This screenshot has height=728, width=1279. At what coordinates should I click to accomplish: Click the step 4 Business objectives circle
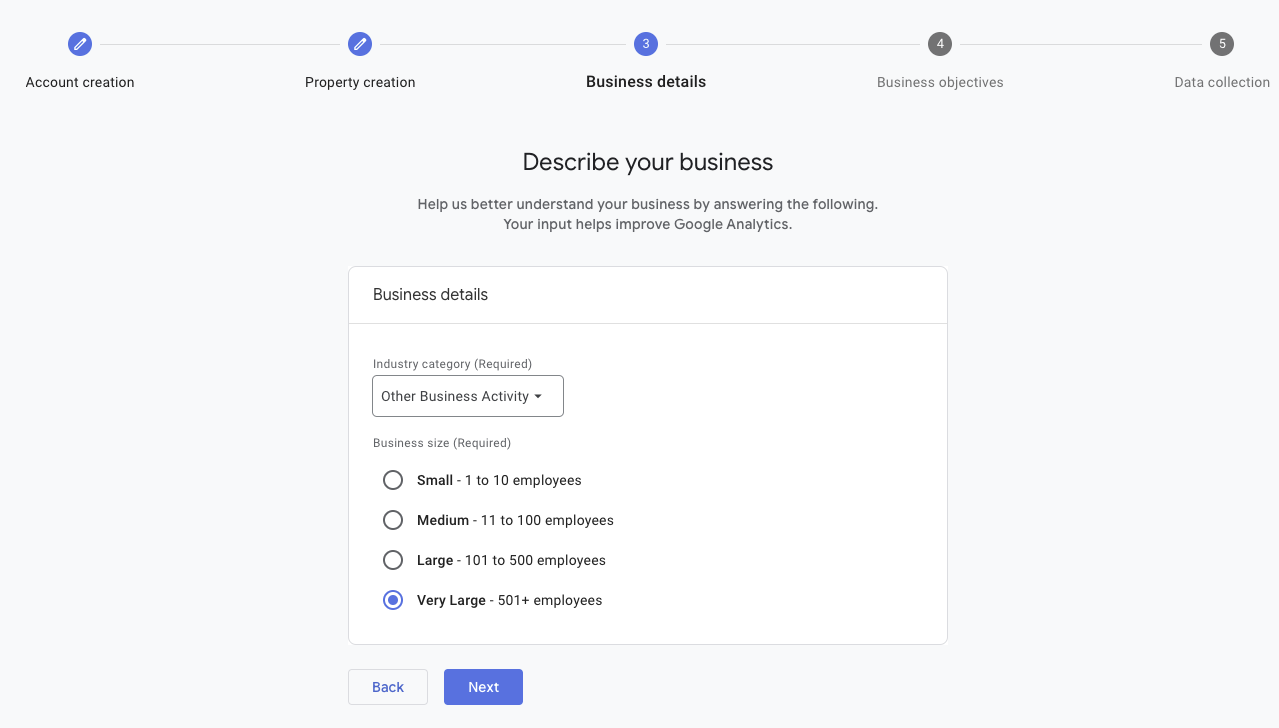tap(940, 44)
